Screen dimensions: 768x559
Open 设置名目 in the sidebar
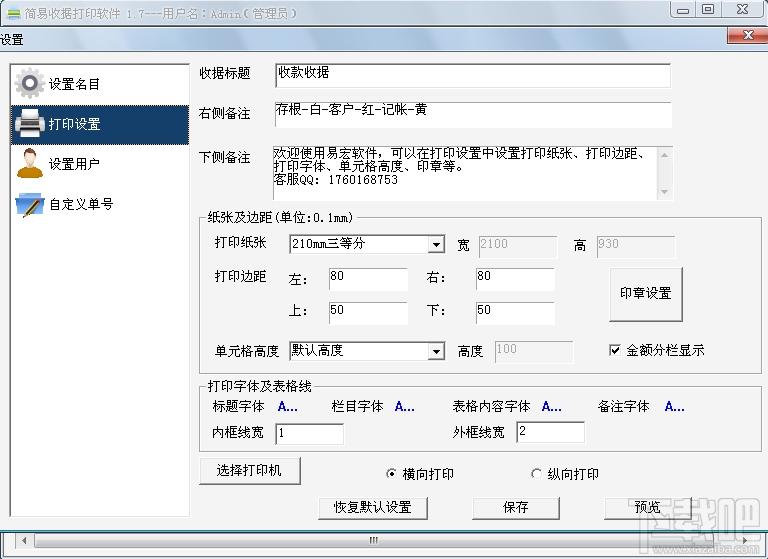[99, 84]
